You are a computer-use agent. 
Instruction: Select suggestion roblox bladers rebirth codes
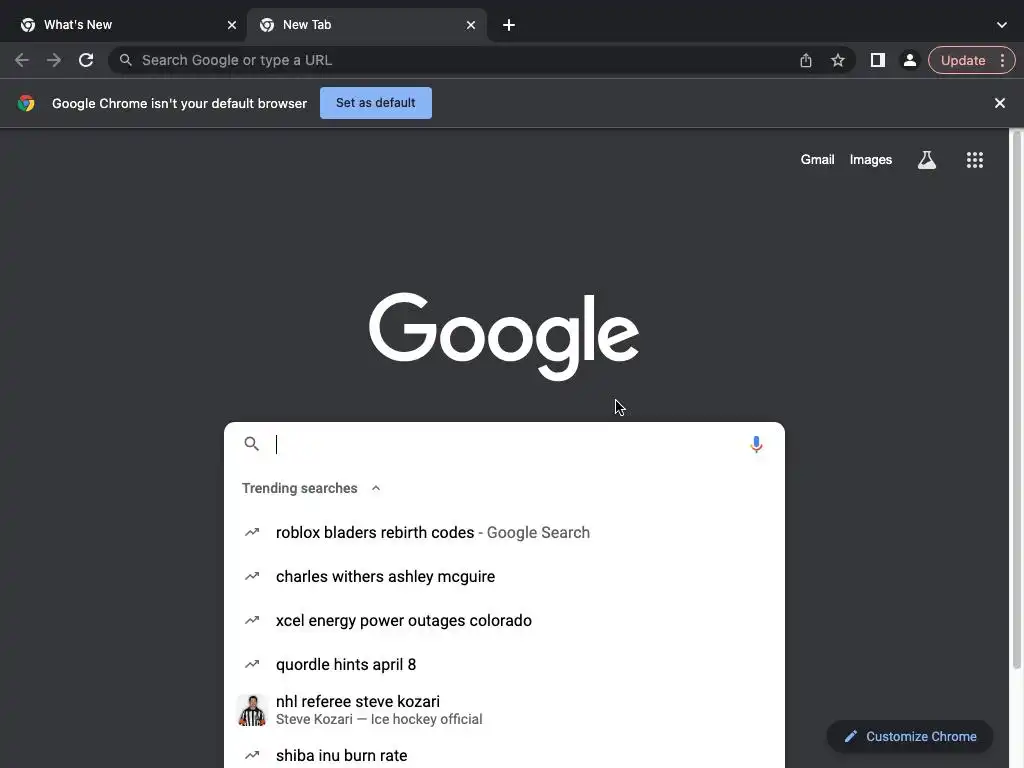coord(504,532)
